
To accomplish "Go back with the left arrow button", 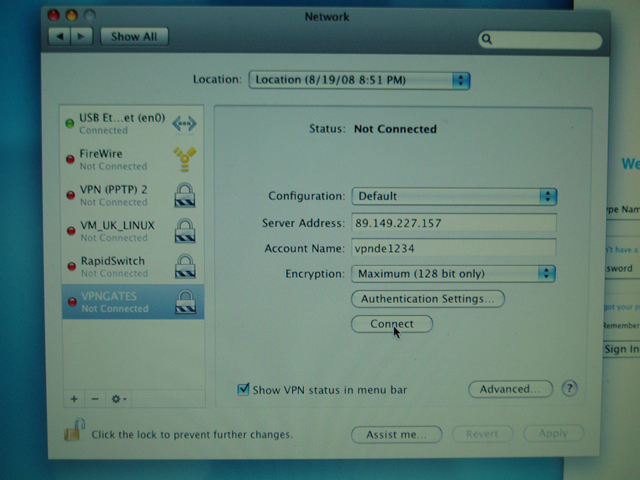I will click(60, 37).
